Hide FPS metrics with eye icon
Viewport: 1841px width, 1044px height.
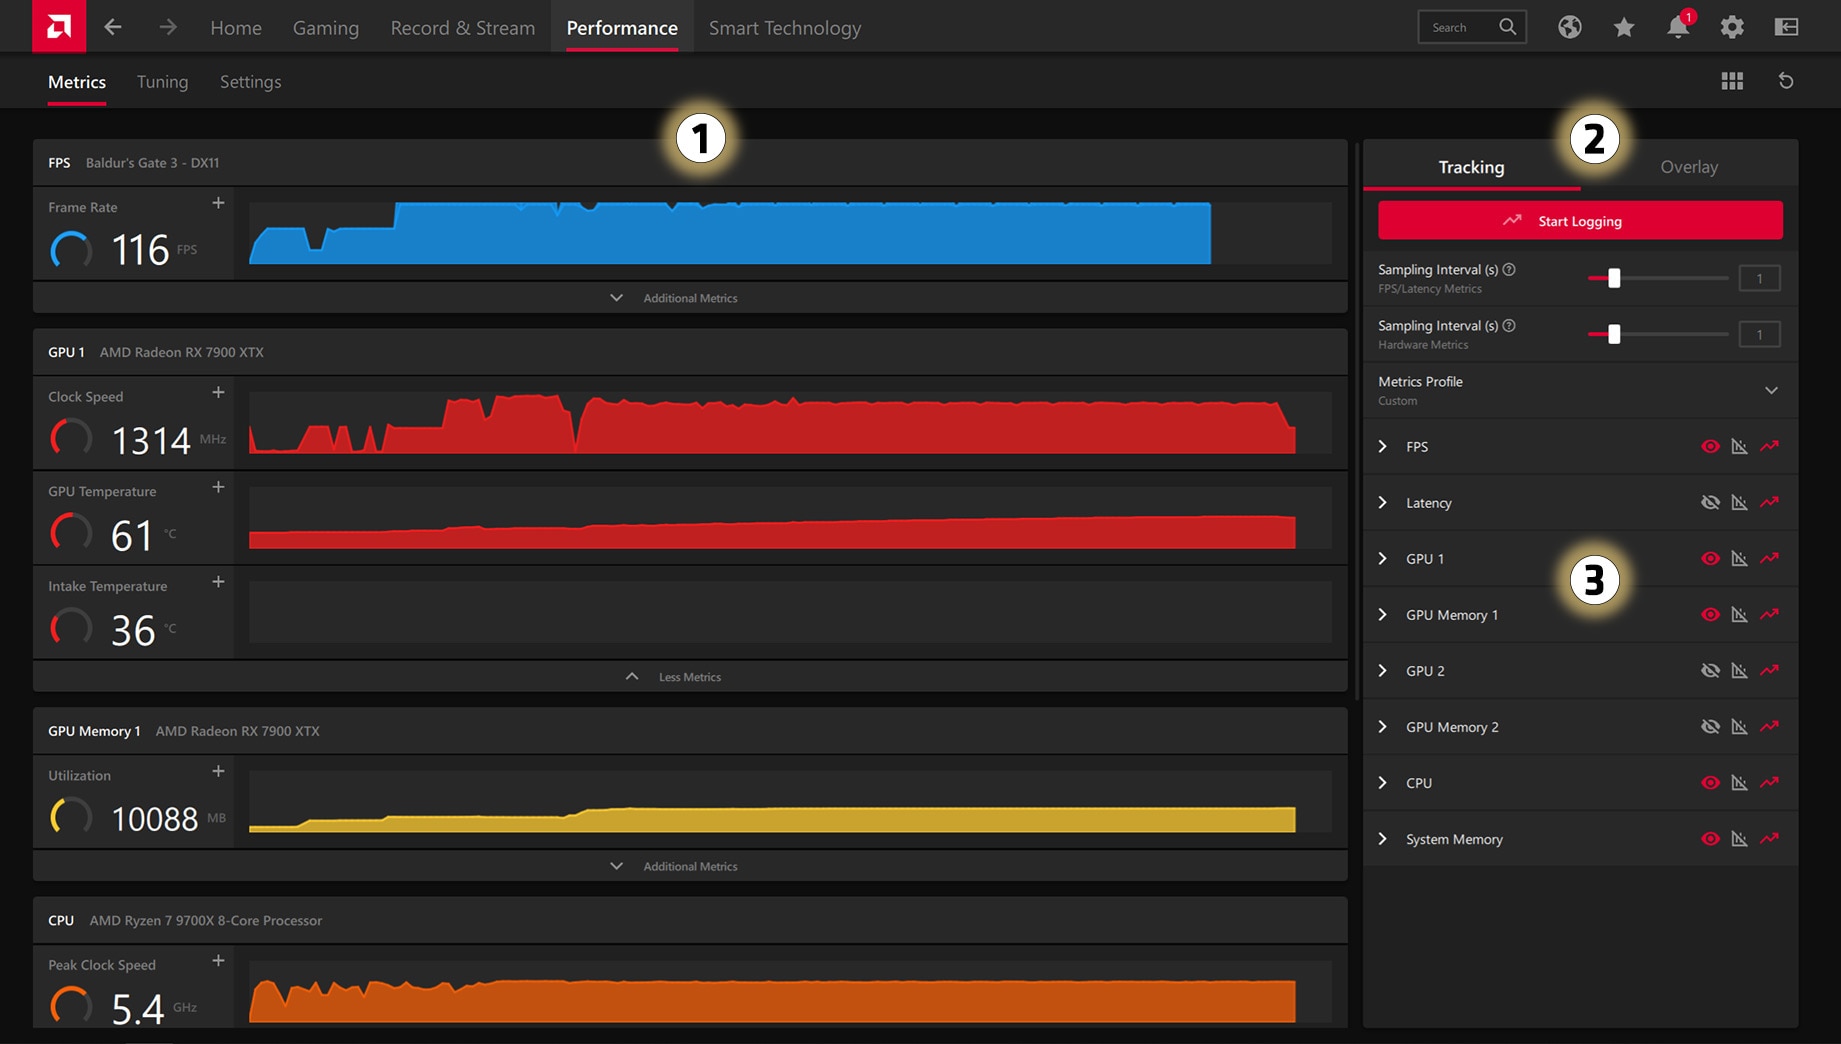[1710, 446]
